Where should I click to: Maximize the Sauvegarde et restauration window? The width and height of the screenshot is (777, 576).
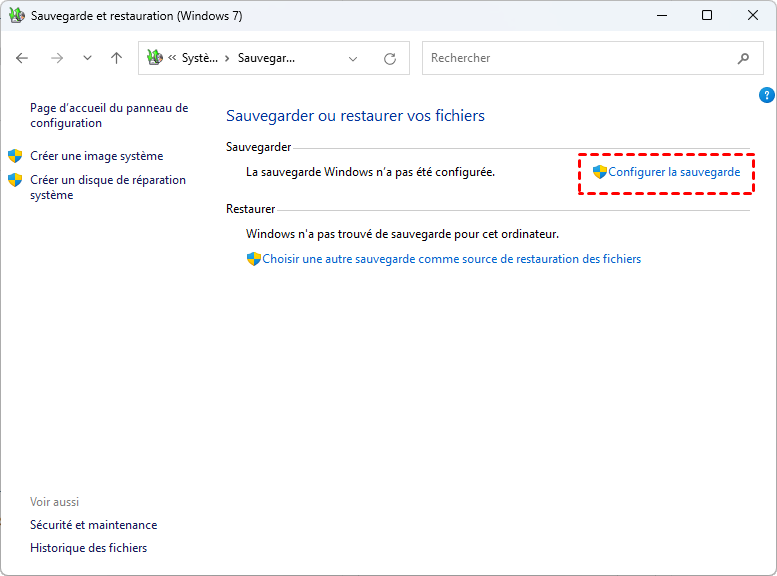707,15
